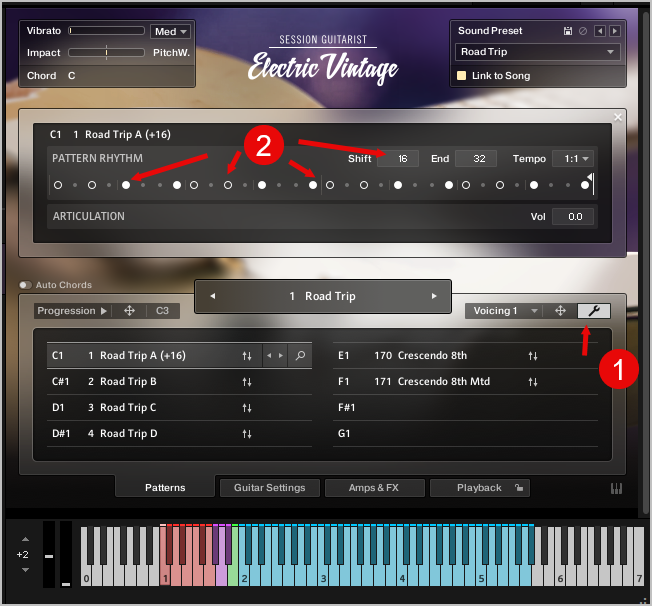
Task: Open the Voicing 1 dropdown
Action: pyautogui.click(x=504, y=311)
